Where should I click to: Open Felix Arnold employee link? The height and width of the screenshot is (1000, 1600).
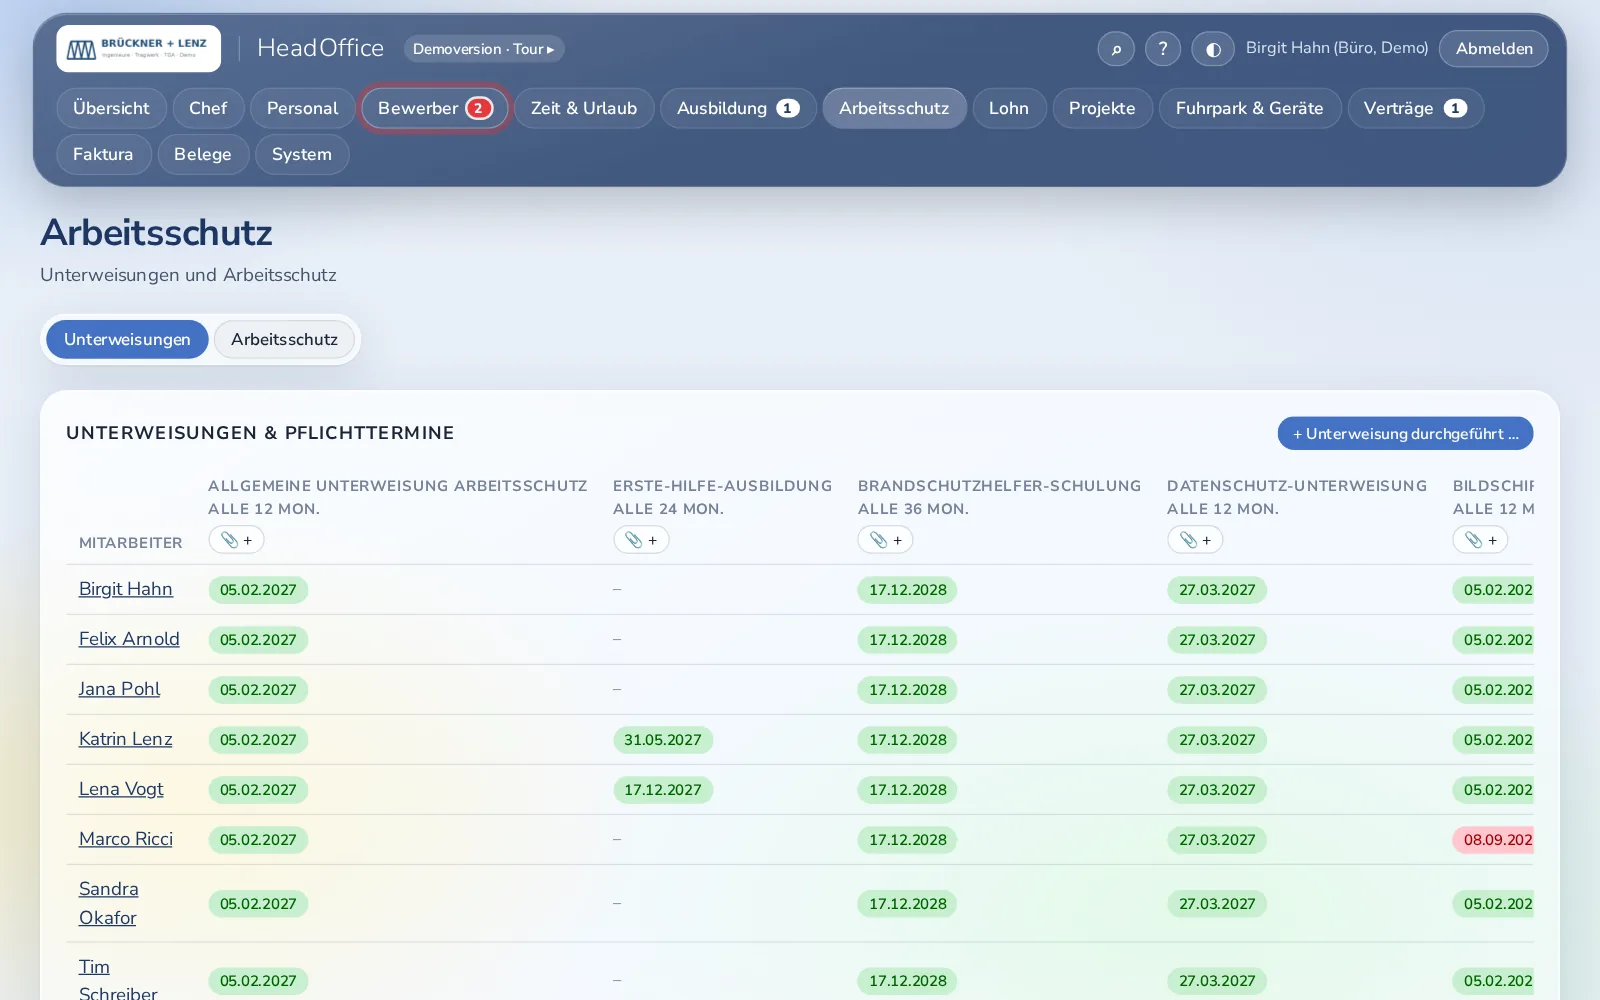point(129,639)
